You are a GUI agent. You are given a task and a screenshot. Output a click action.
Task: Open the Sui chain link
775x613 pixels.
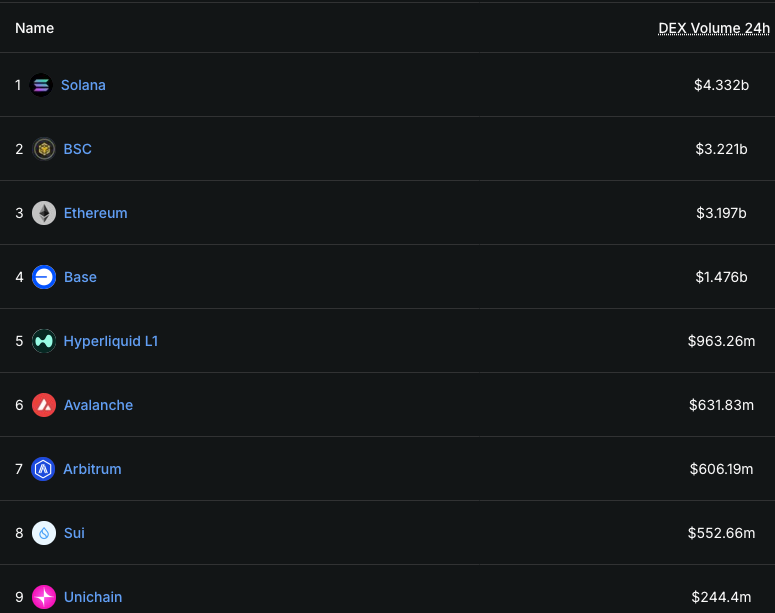[x=74, y=533]
